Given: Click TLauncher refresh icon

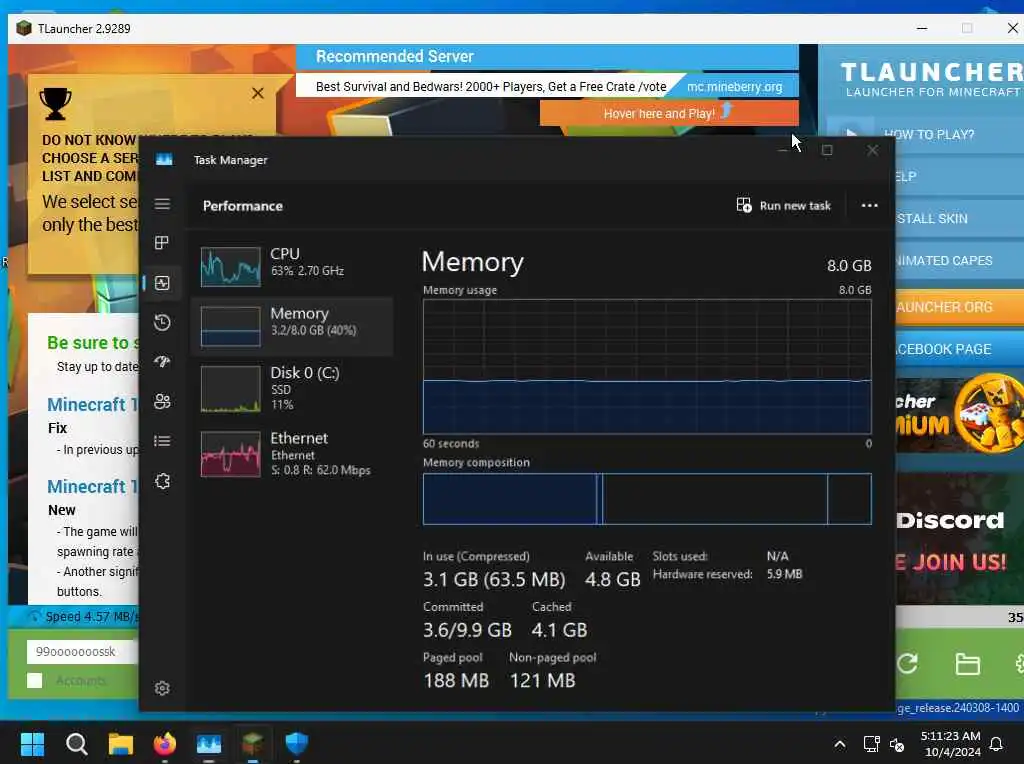Looking at the screenshot, I should (907, 663).
